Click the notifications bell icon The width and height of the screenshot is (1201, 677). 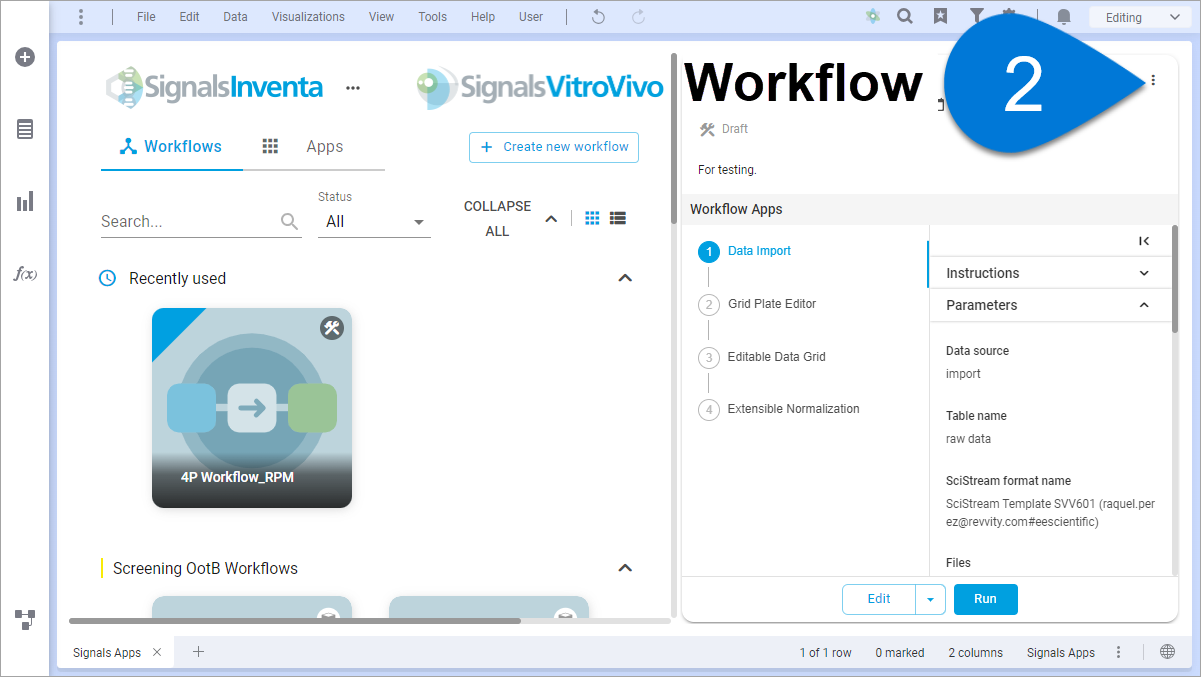tap(1064, 17)
